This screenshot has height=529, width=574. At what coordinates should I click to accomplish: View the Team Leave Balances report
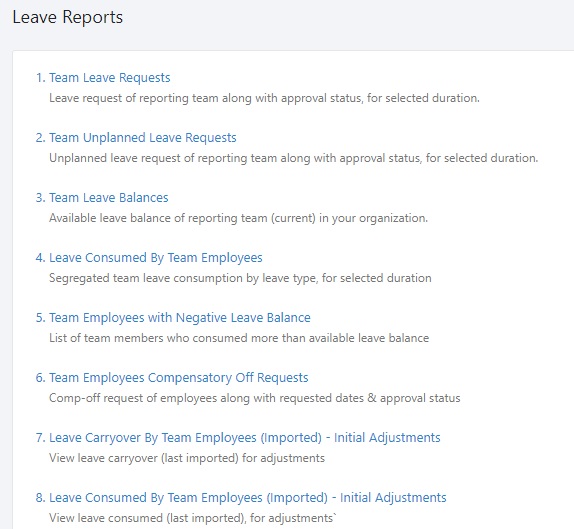point(109,198)
